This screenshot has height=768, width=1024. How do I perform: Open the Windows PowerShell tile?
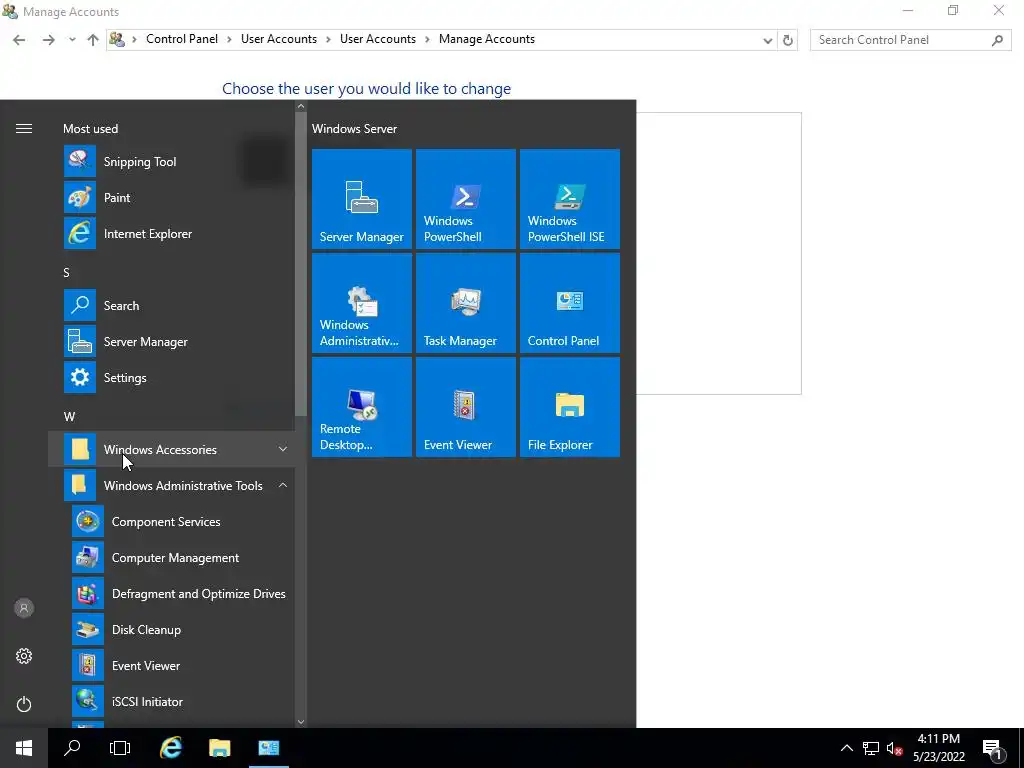(466, 199)
